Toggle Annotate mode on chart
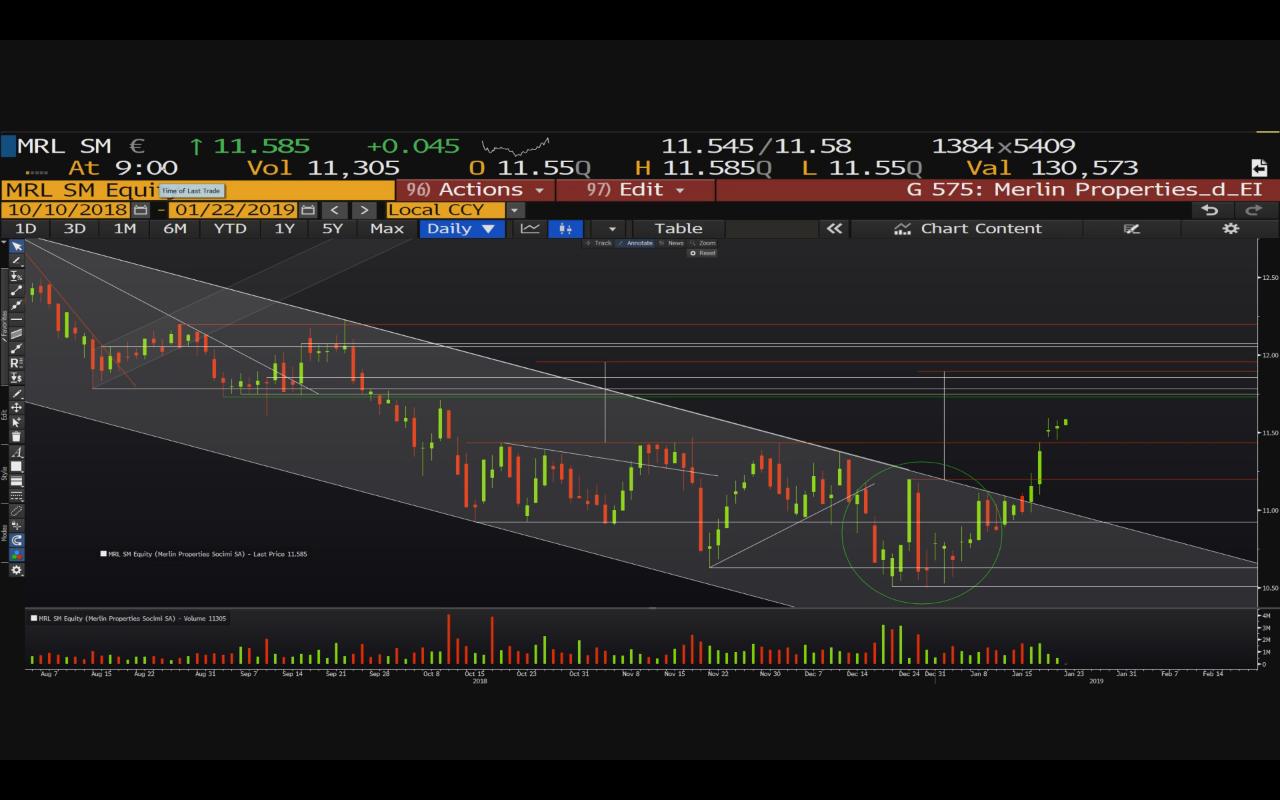Viewport: 1280px width, 800px height. tap(635, 243)
